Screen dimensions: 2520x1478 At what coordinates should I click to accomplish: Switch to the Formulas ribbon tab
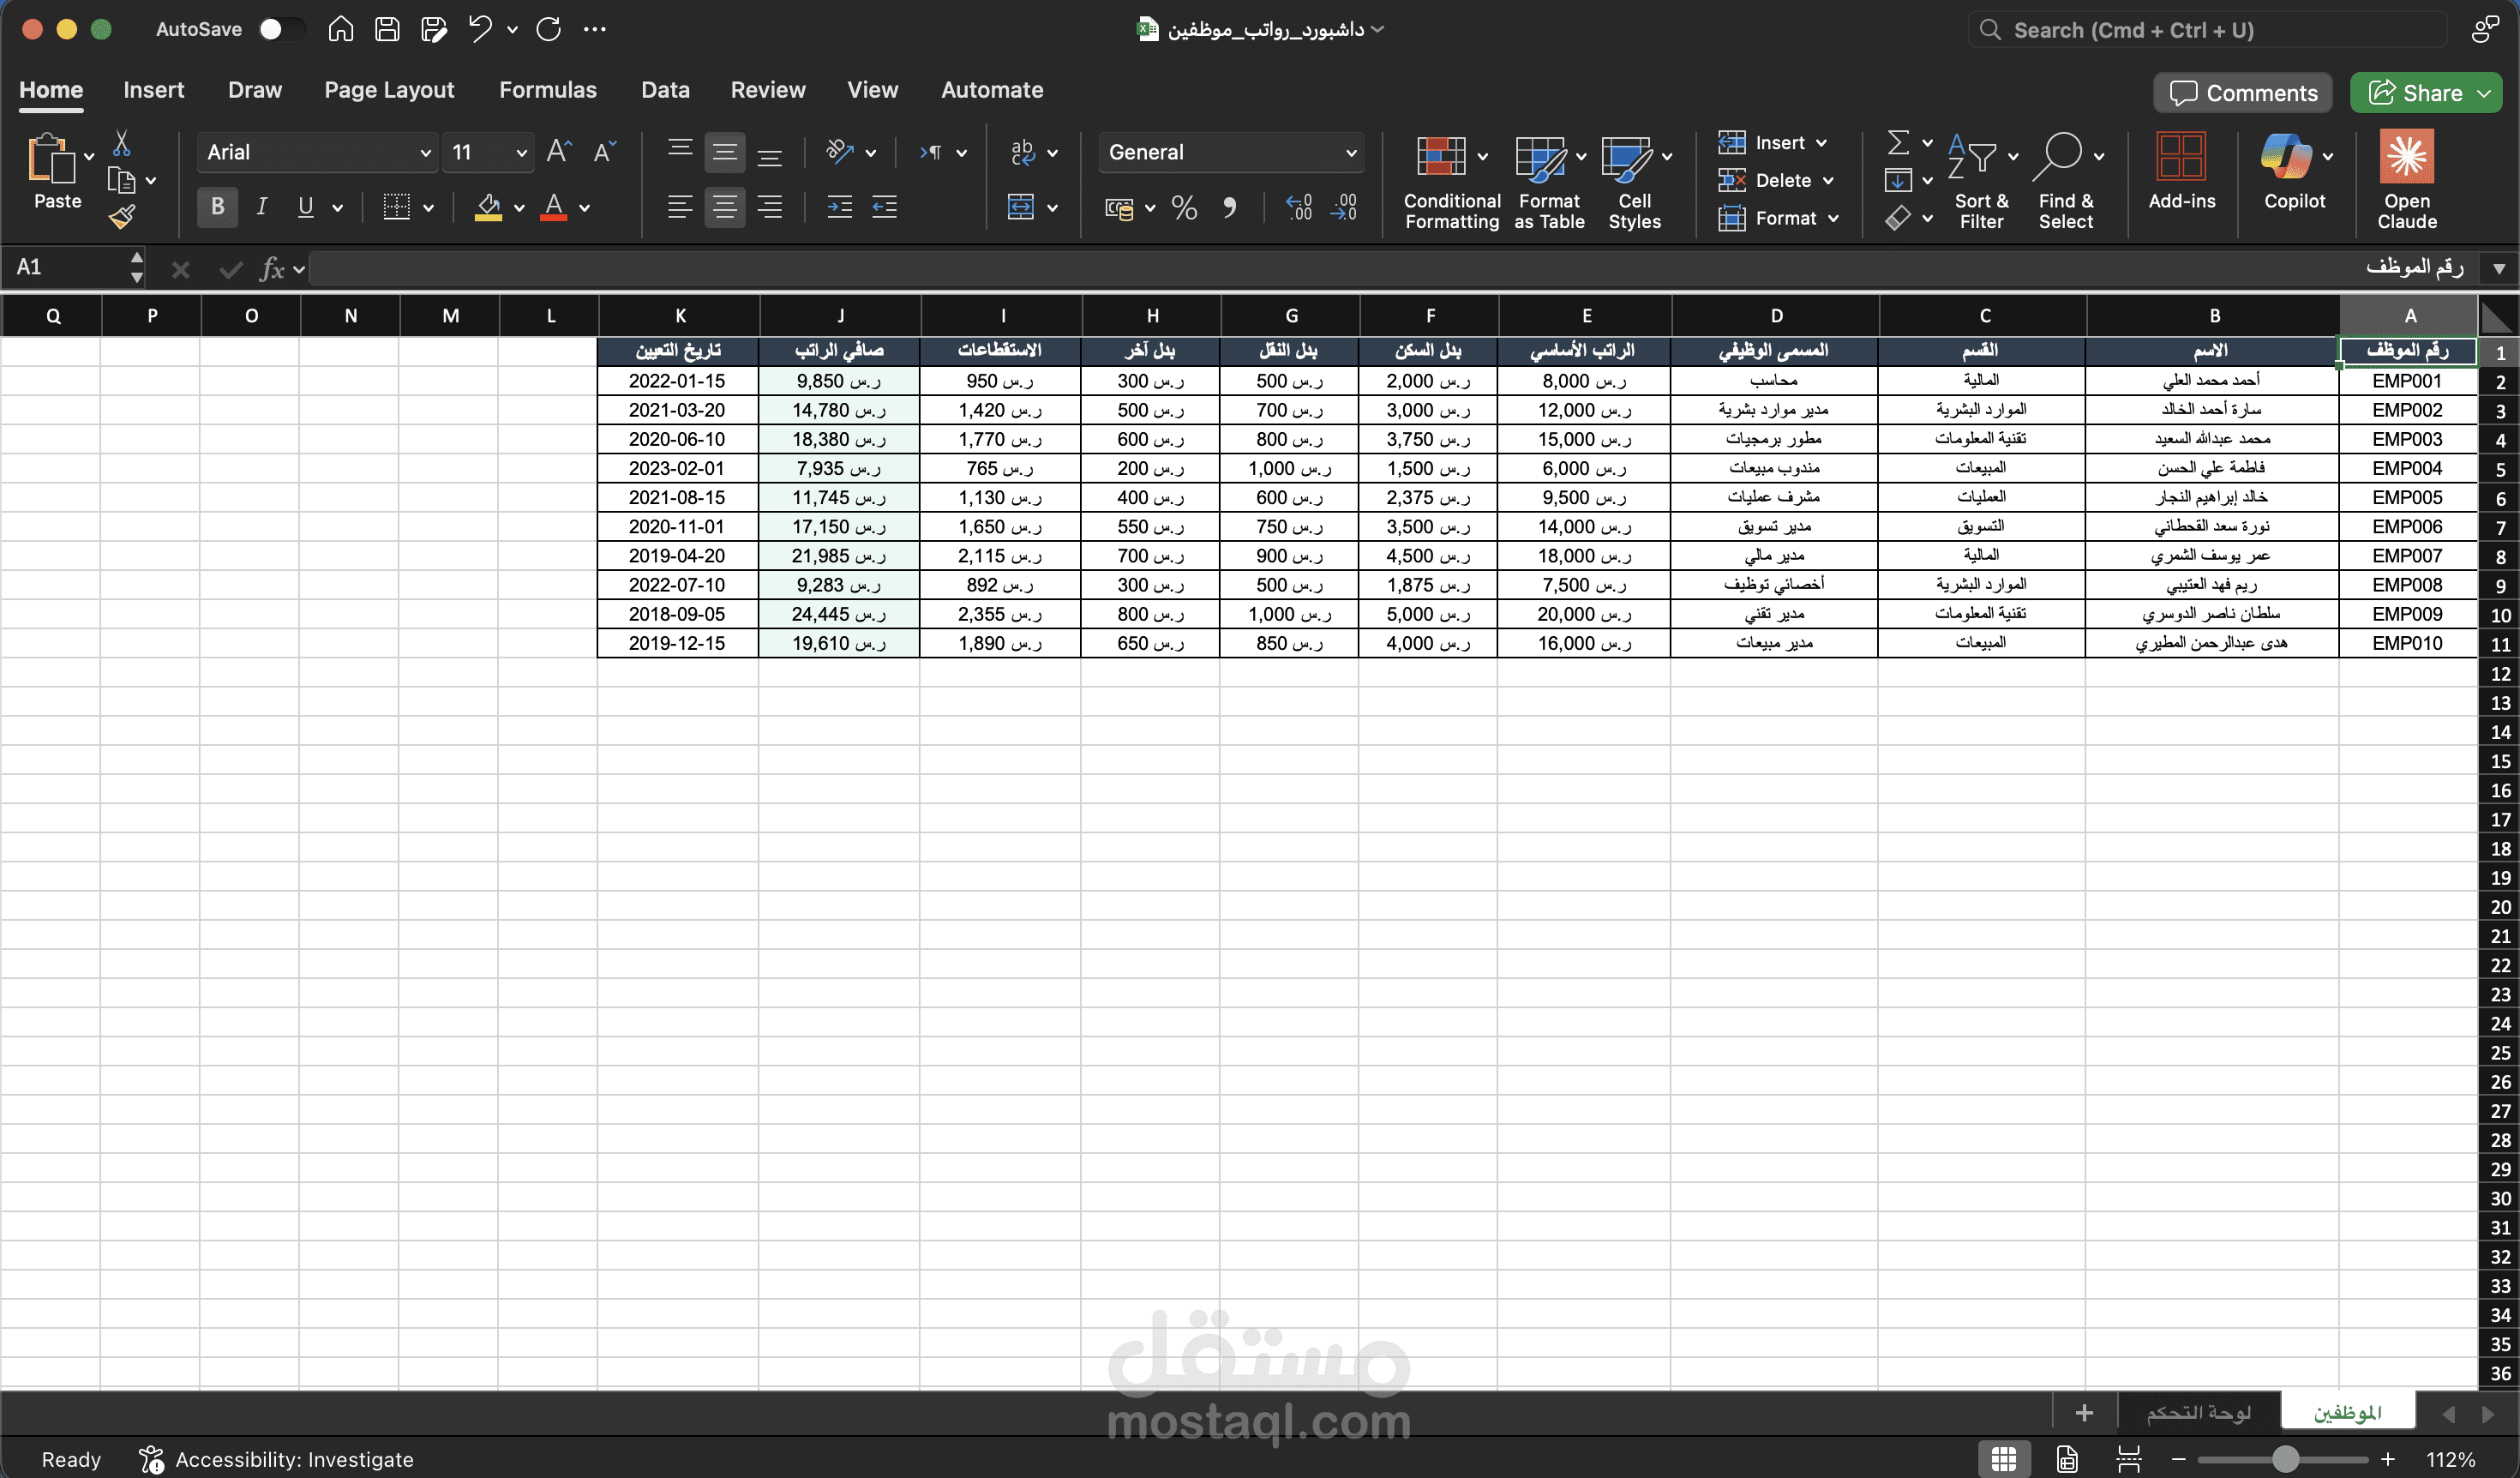pos(547,90)
